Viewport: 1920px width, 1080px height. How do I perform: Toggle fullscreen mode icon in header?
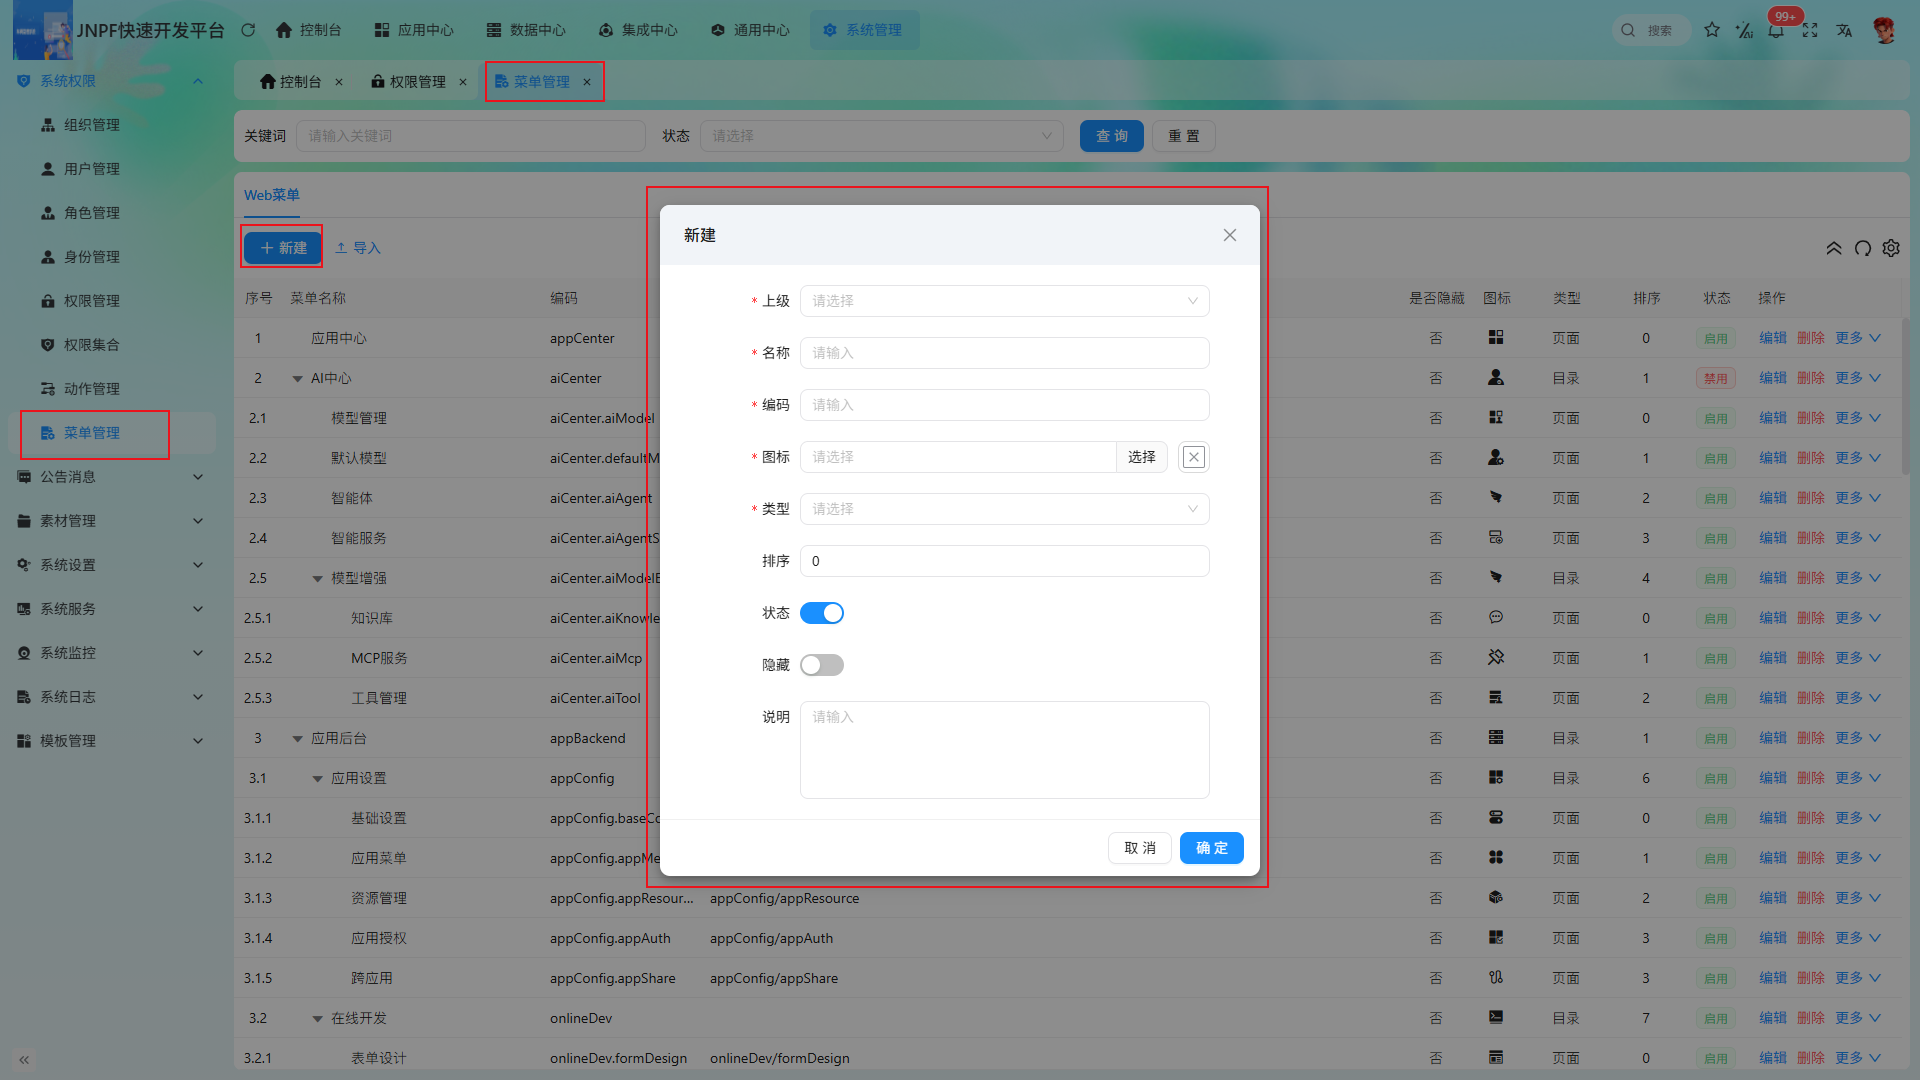tap(1810, 30)
